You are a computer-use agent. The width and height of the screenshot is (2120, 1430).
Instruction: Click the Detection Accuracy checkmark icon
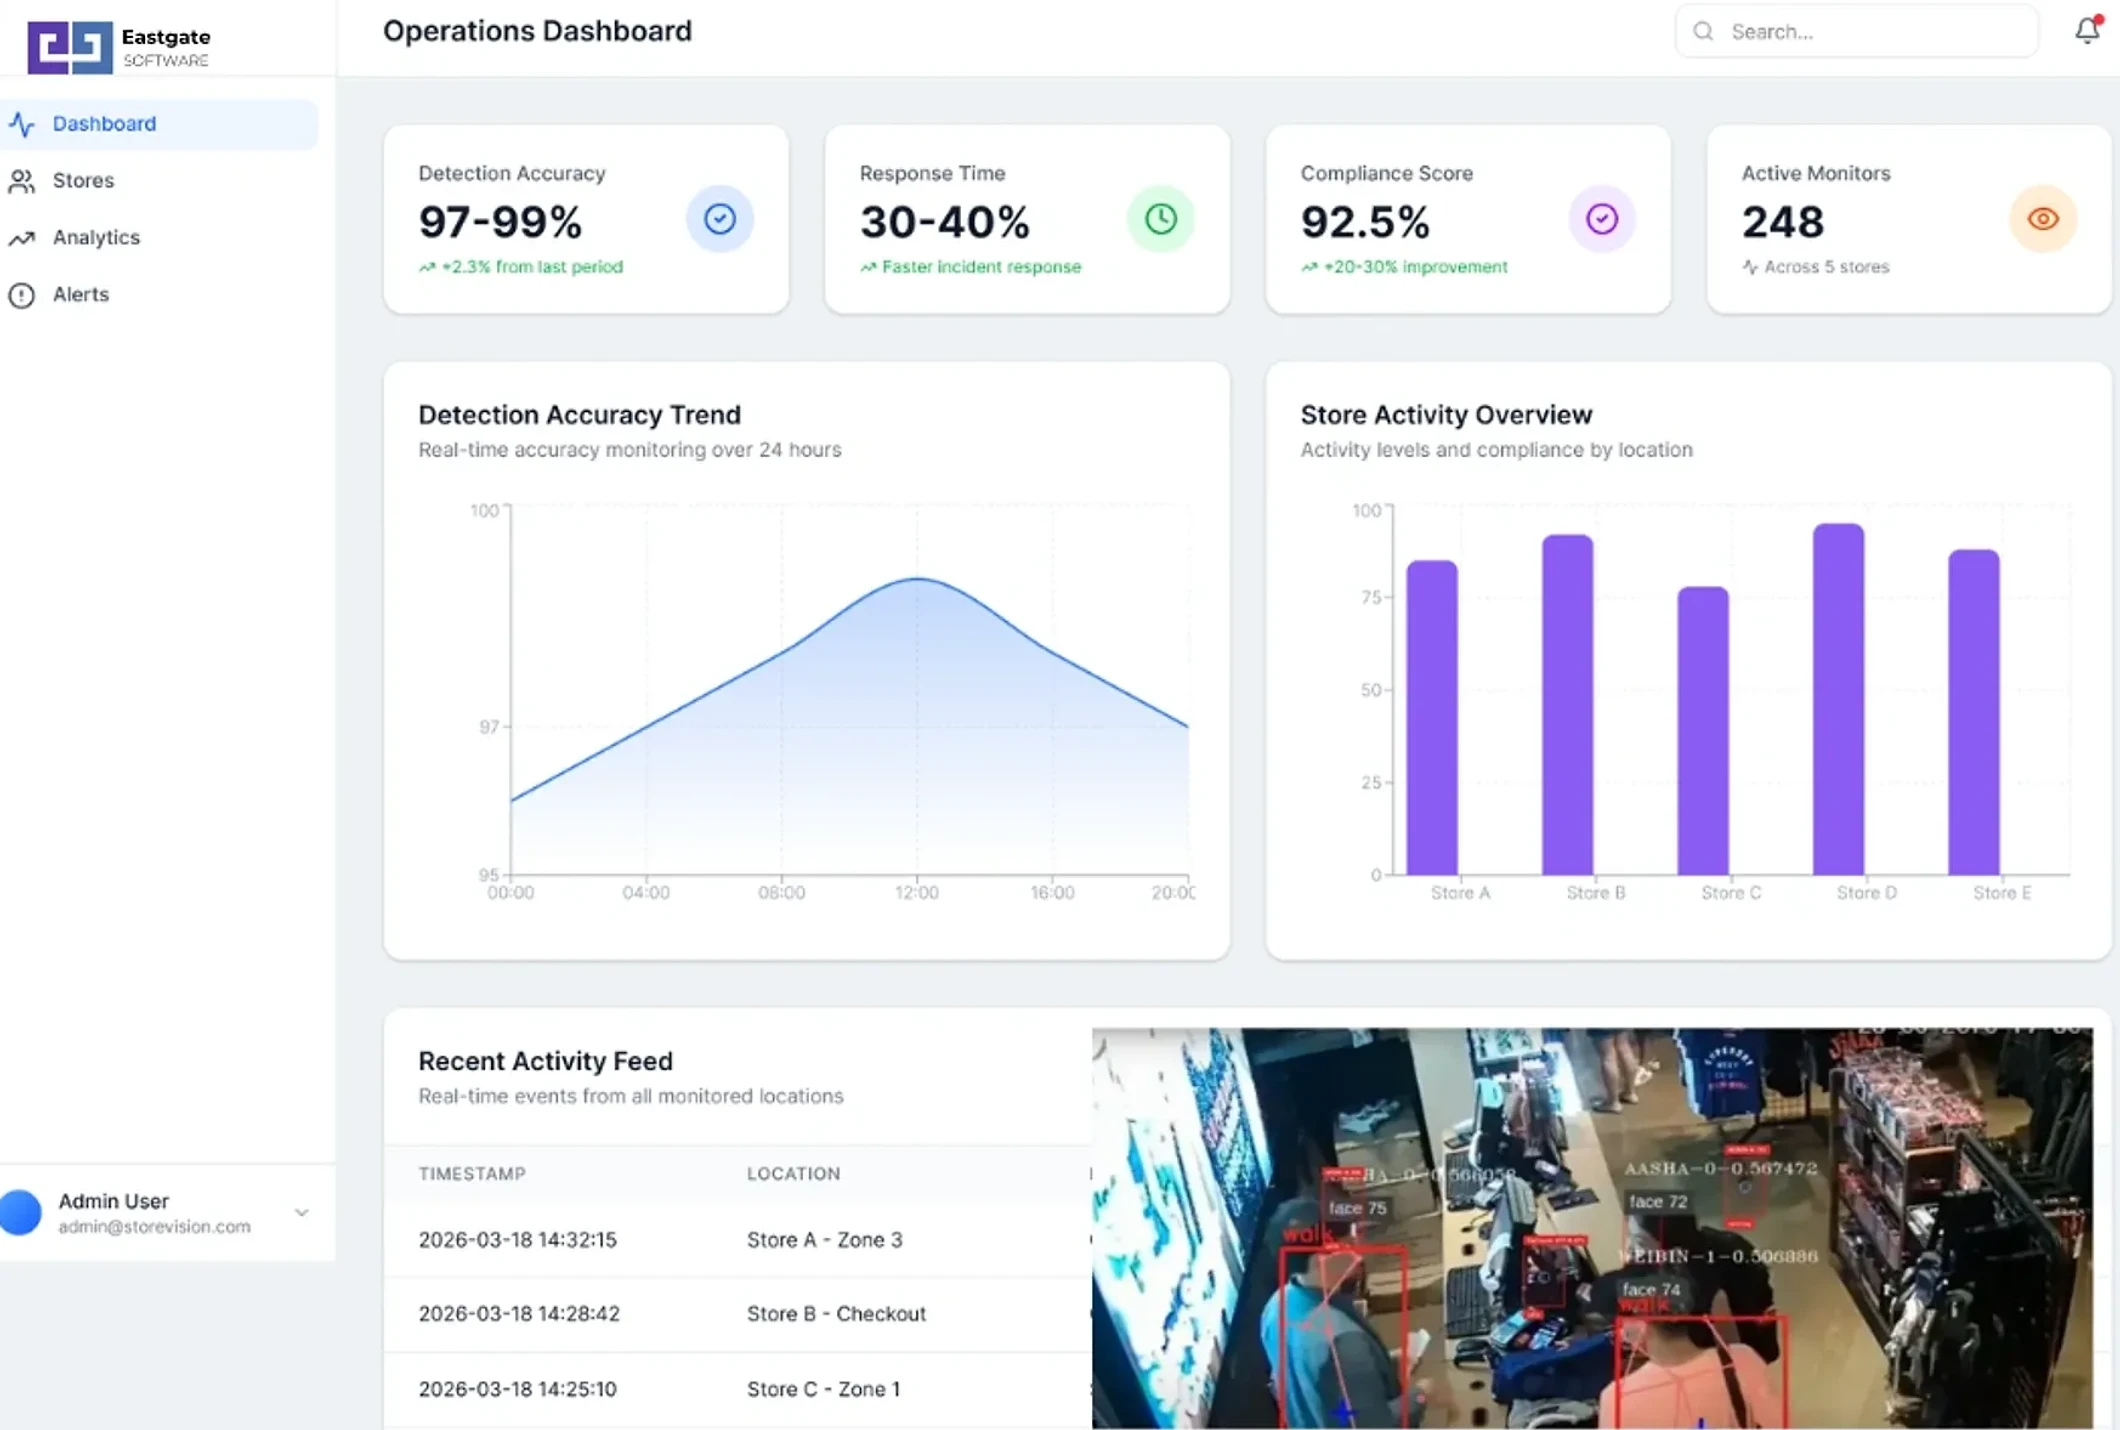(720, 219)
